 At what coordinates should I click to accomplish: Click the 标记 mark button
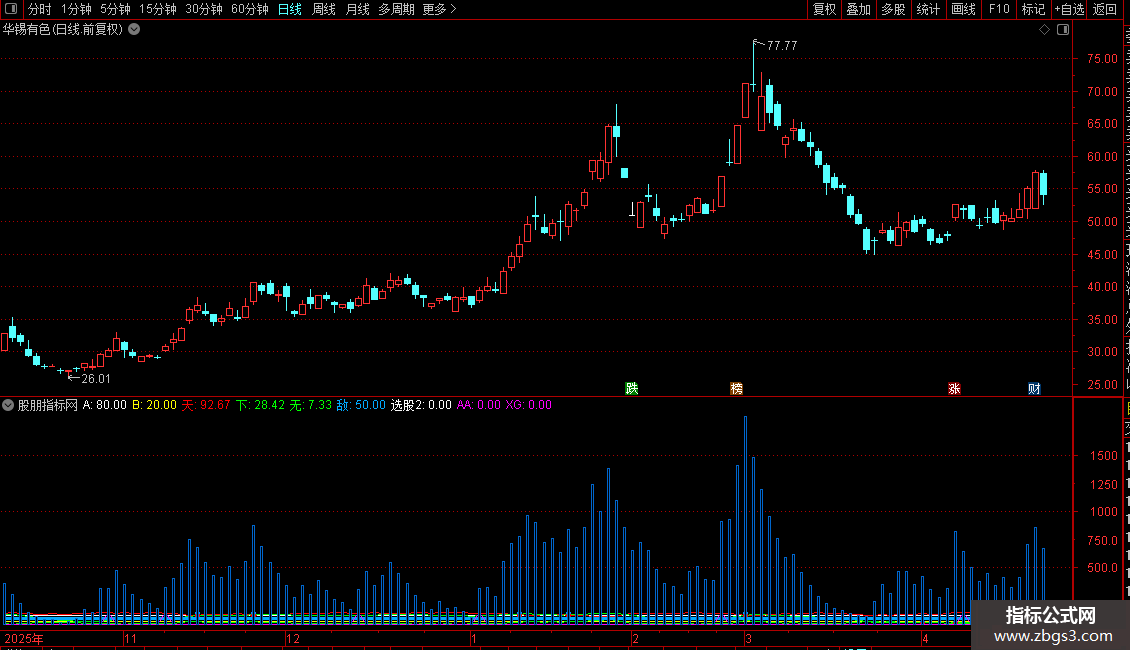pos(1033,9)
